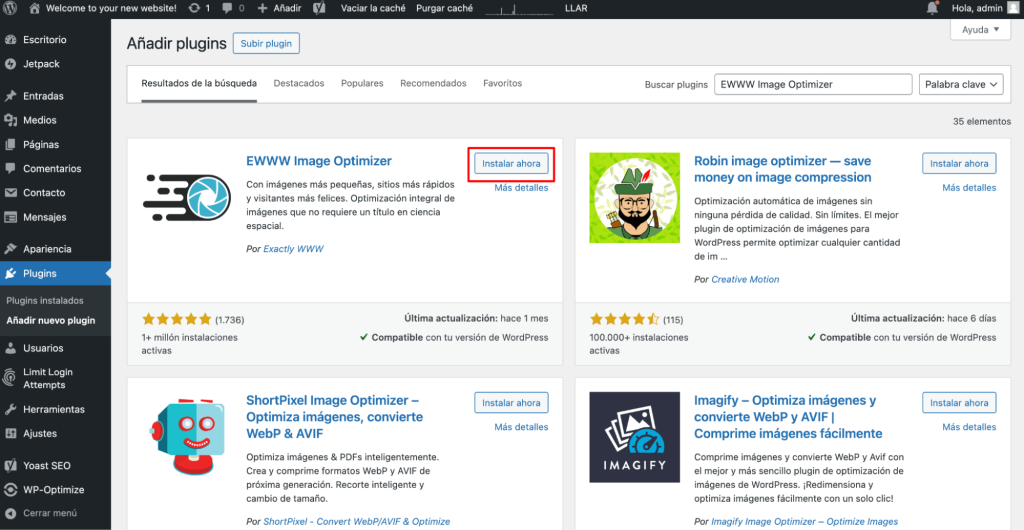The image size is (1024, 530).
Task: Open the Exactly WWW author link
Action: coord(293,249)
